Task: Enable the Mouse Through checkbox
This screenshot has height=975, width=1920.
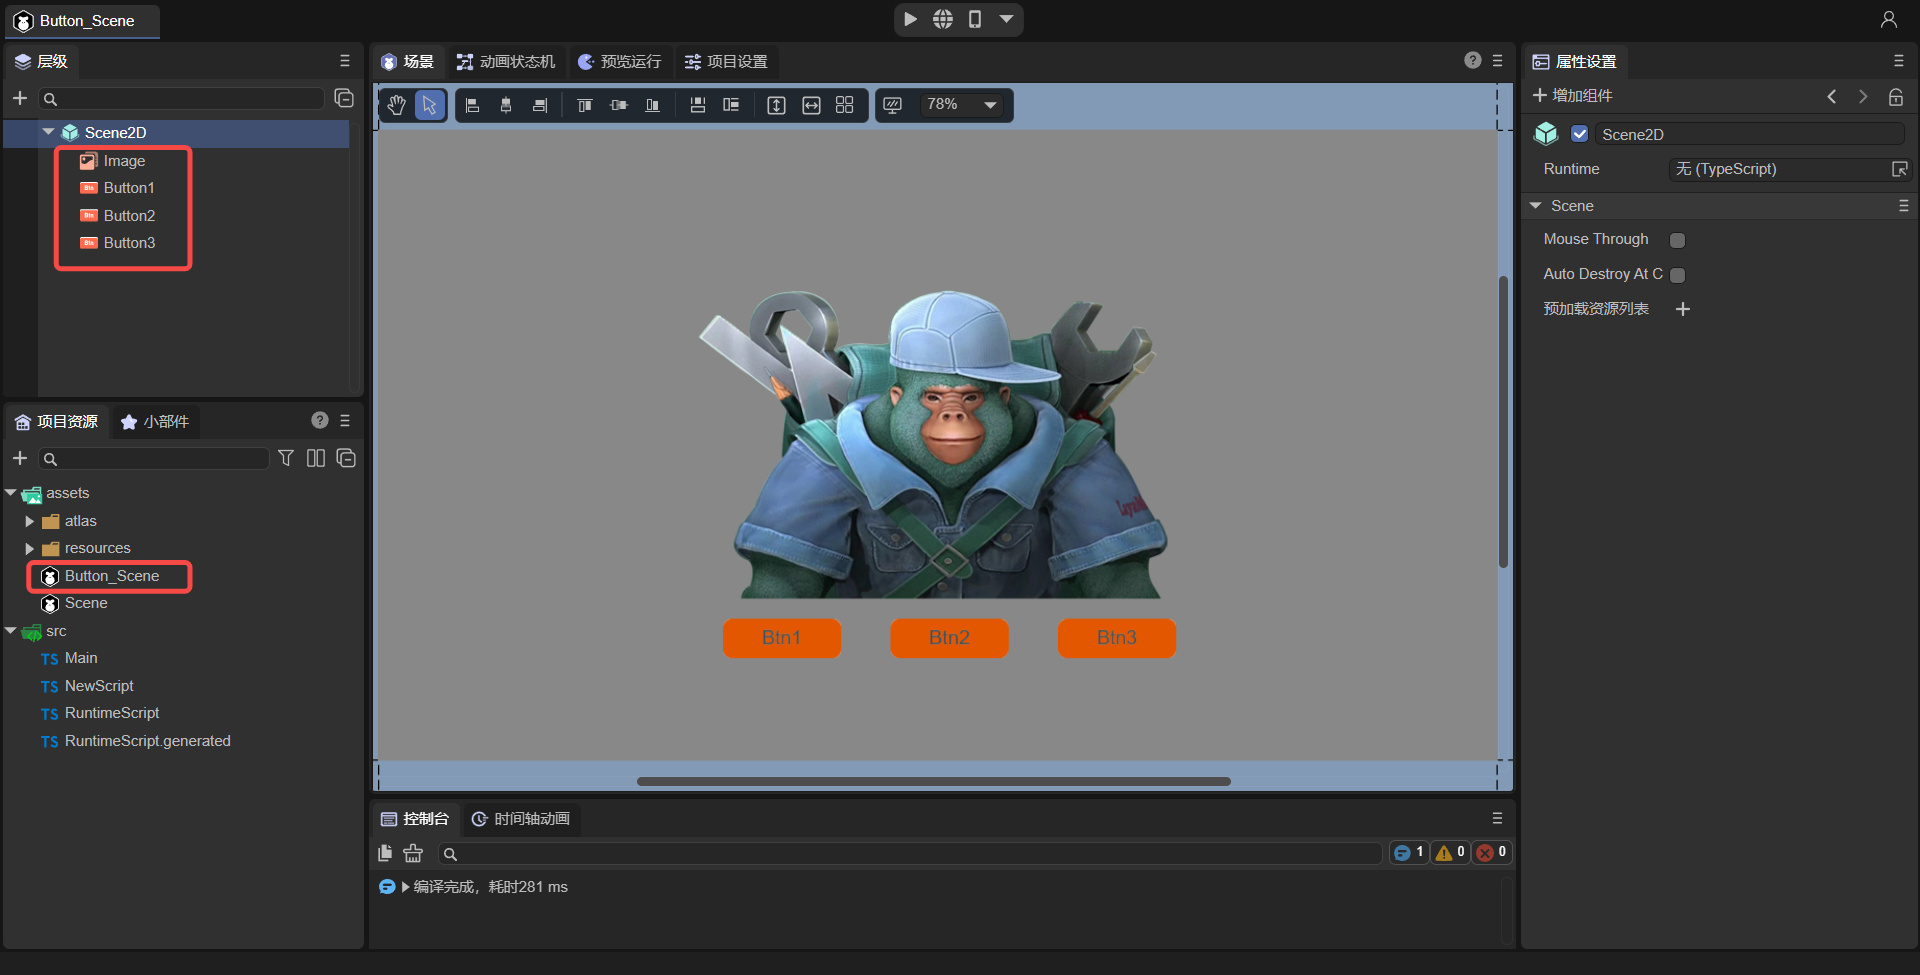Action: coord(1677,240)
